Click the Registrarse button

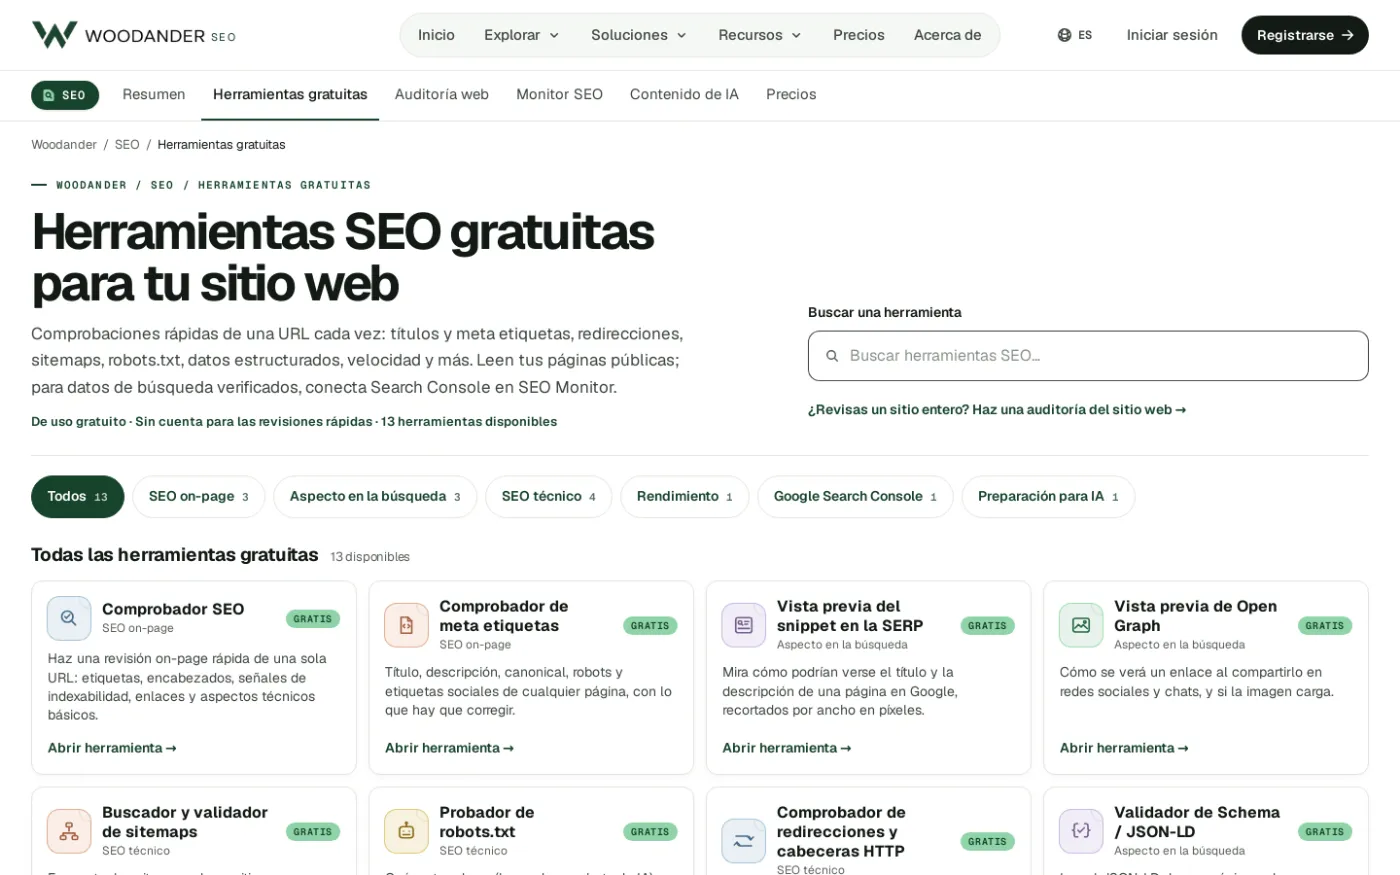point(1304,35)
